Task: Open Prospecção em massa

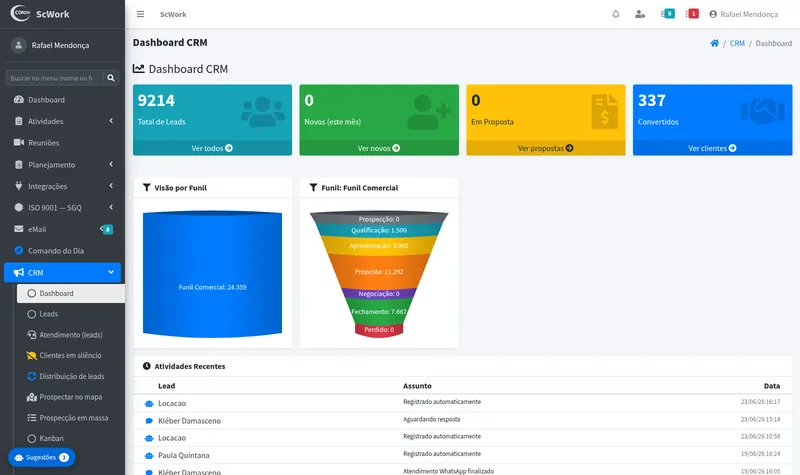Action: [70, 418]
